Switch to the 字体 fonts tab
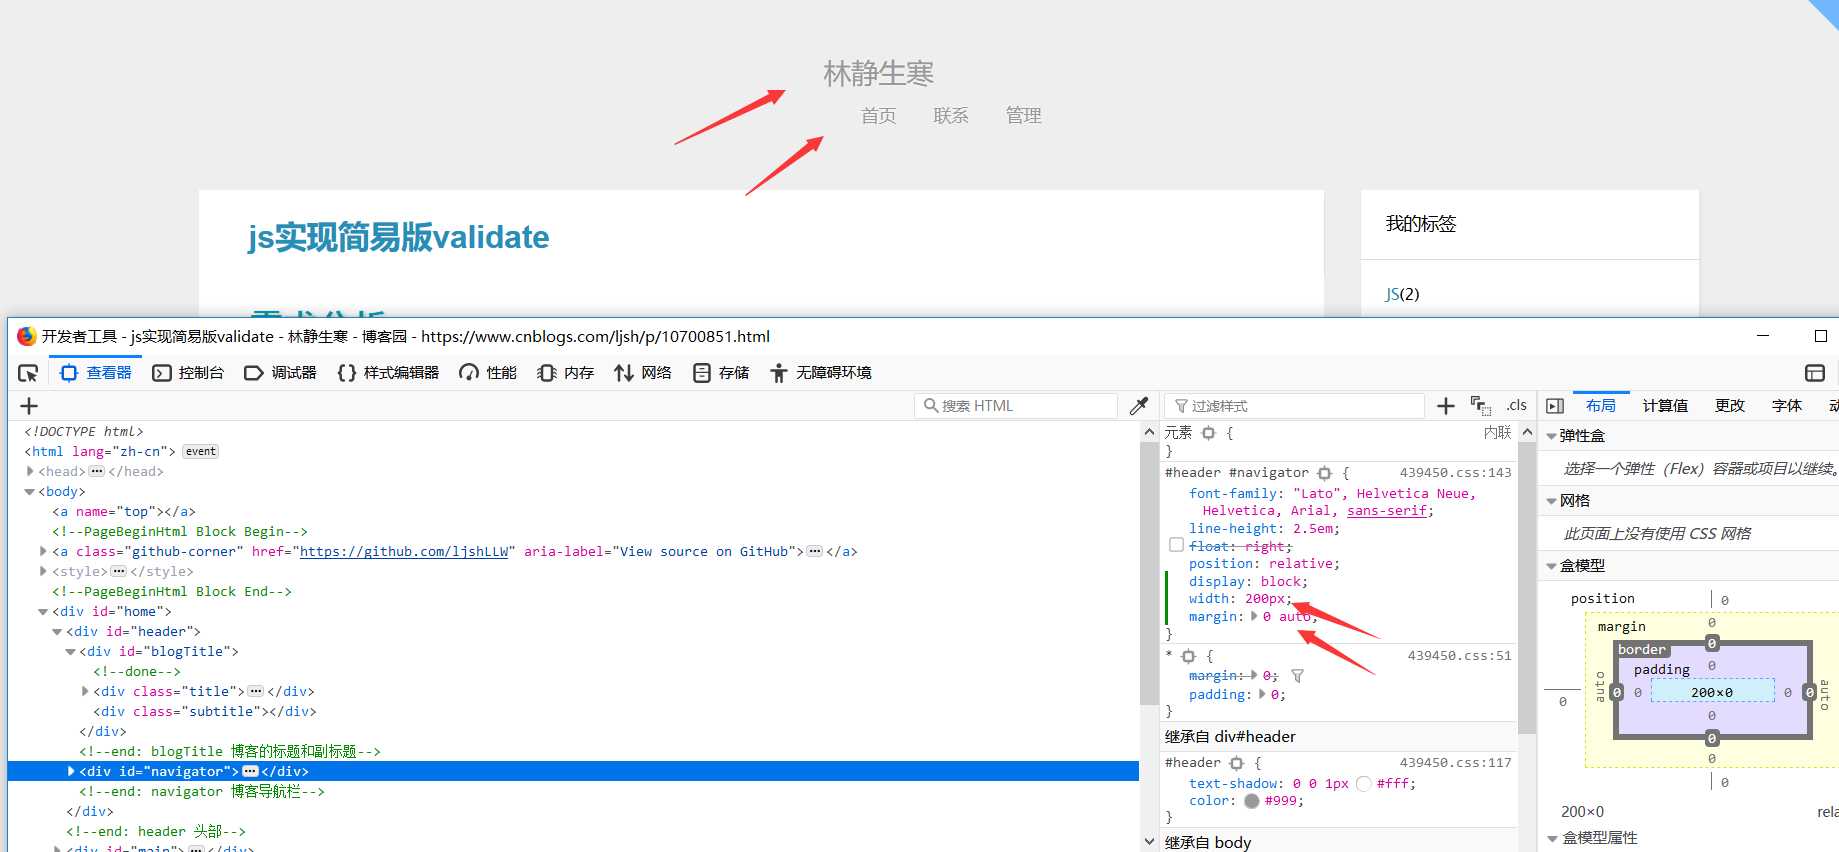The width and height of the screenshot is (1839, 852). click(1787, 406)
